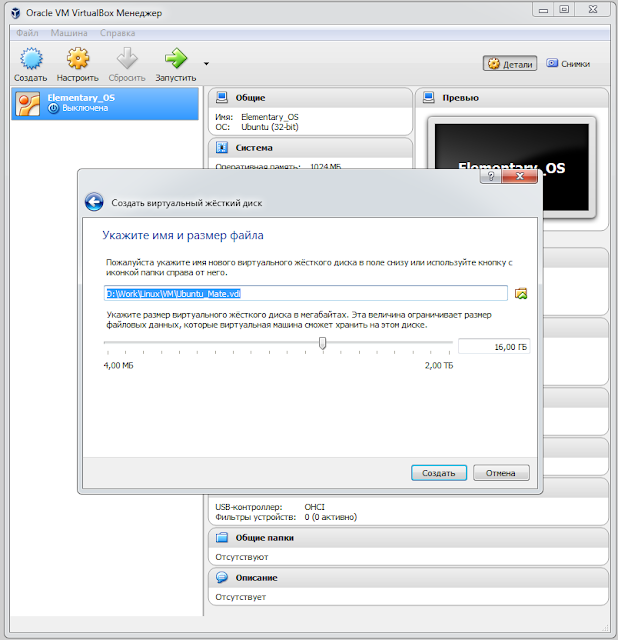Click the Превью section title

point(460,98)
